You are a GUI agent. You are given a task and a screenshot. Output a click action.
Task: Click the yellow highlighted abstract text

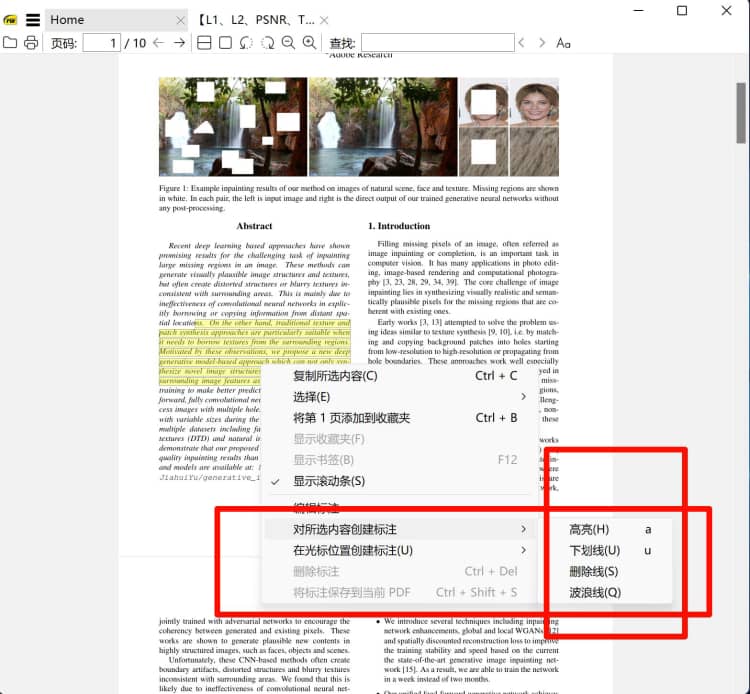(254, 352)
